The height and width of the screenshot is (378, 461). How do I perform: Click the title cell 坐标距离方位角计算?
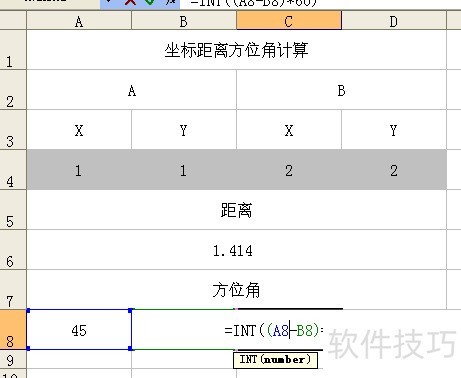[x=236, y=50]
